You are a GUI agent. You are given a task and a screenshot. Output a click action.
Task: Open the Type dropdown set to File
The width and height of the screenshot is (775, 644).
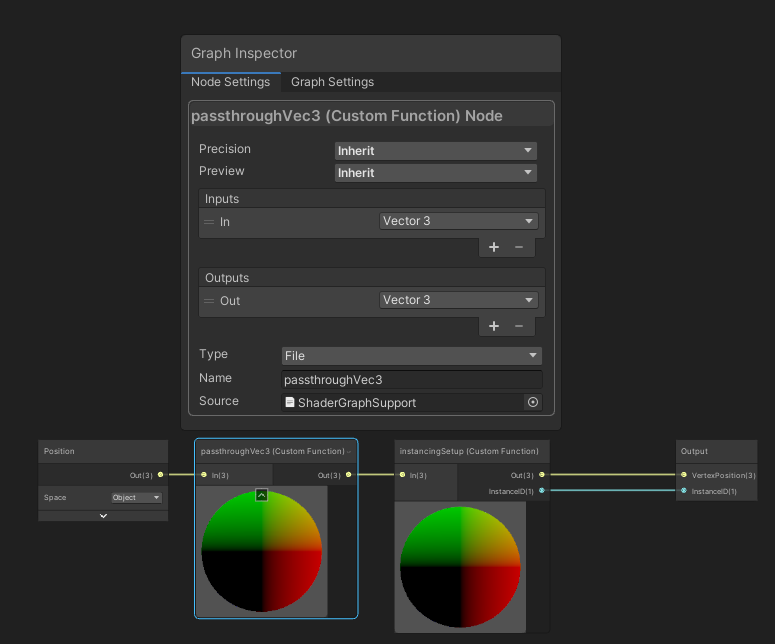(412, 356)
